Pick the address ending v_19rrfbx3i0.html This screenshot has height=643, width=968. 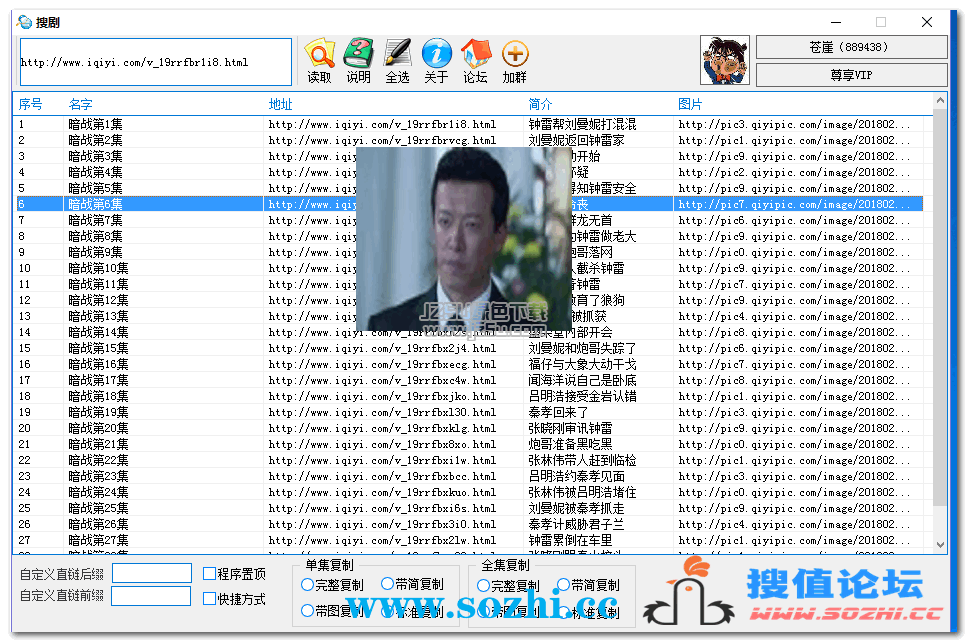pyautogui.click(x=382, y=525)
